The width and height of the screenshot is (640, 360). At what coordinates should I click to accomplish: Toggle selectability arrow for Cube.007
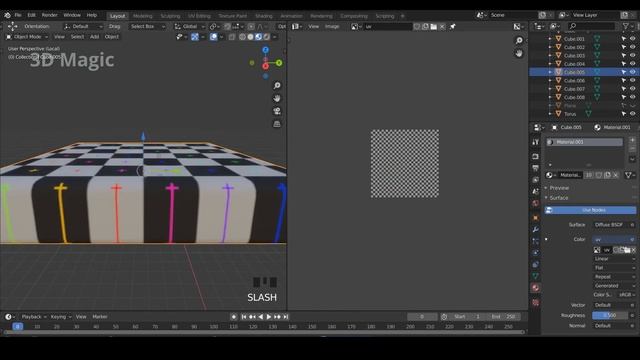point(624,89)
